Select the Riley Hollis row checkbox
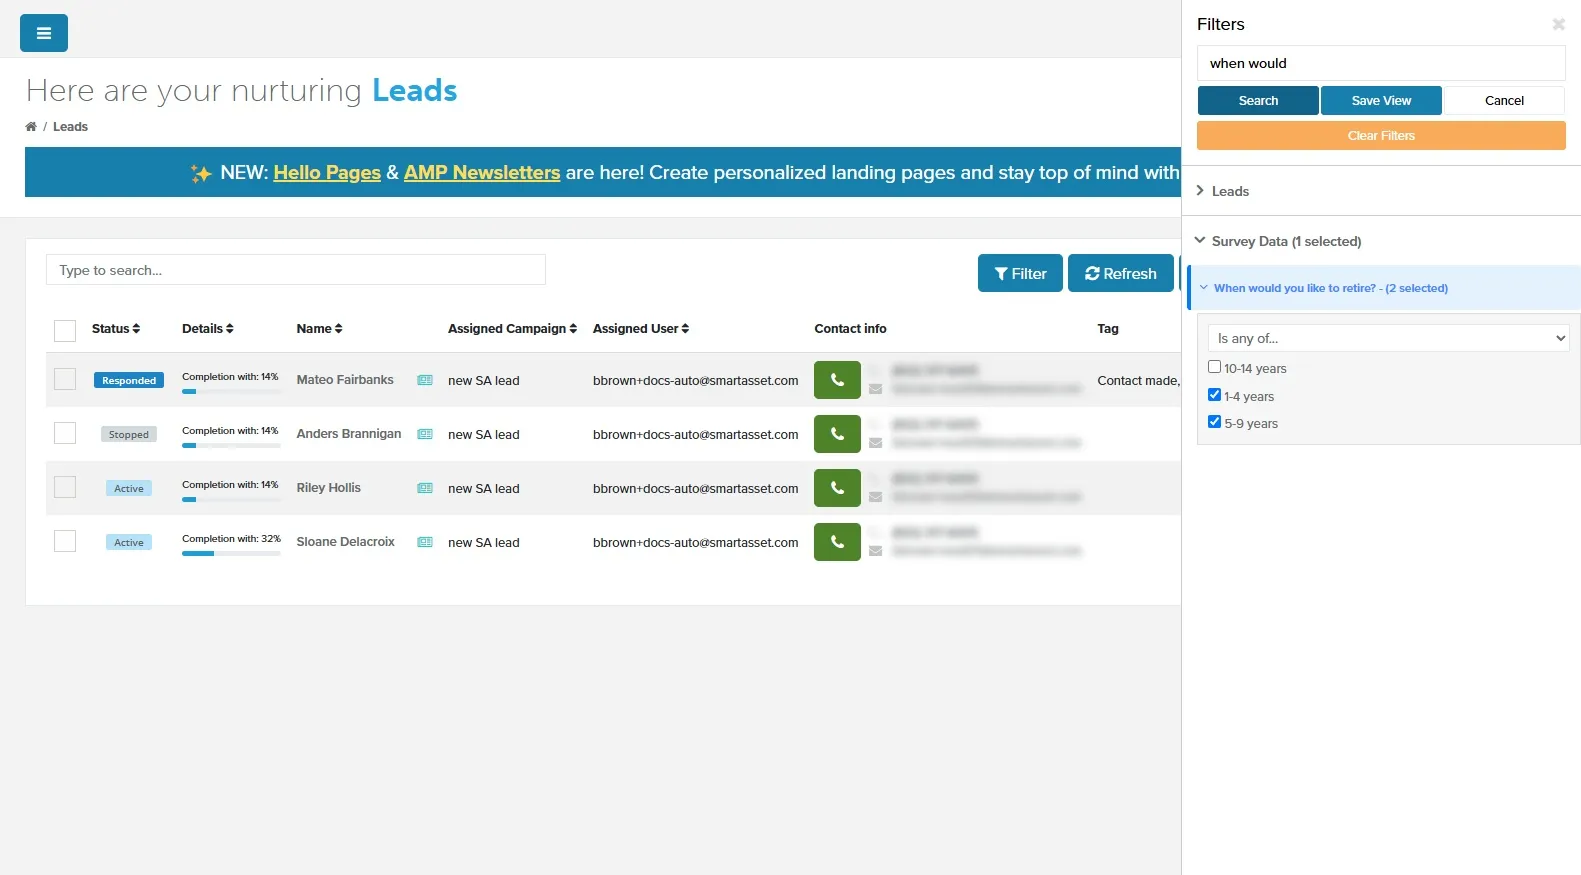 [65, 487]
